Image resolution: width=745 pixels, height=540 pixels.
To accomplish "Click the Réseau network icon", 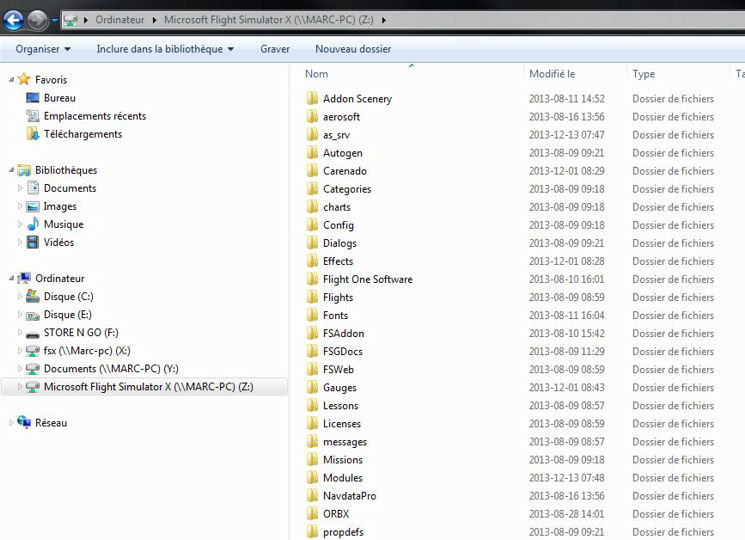I will point(24,422).
